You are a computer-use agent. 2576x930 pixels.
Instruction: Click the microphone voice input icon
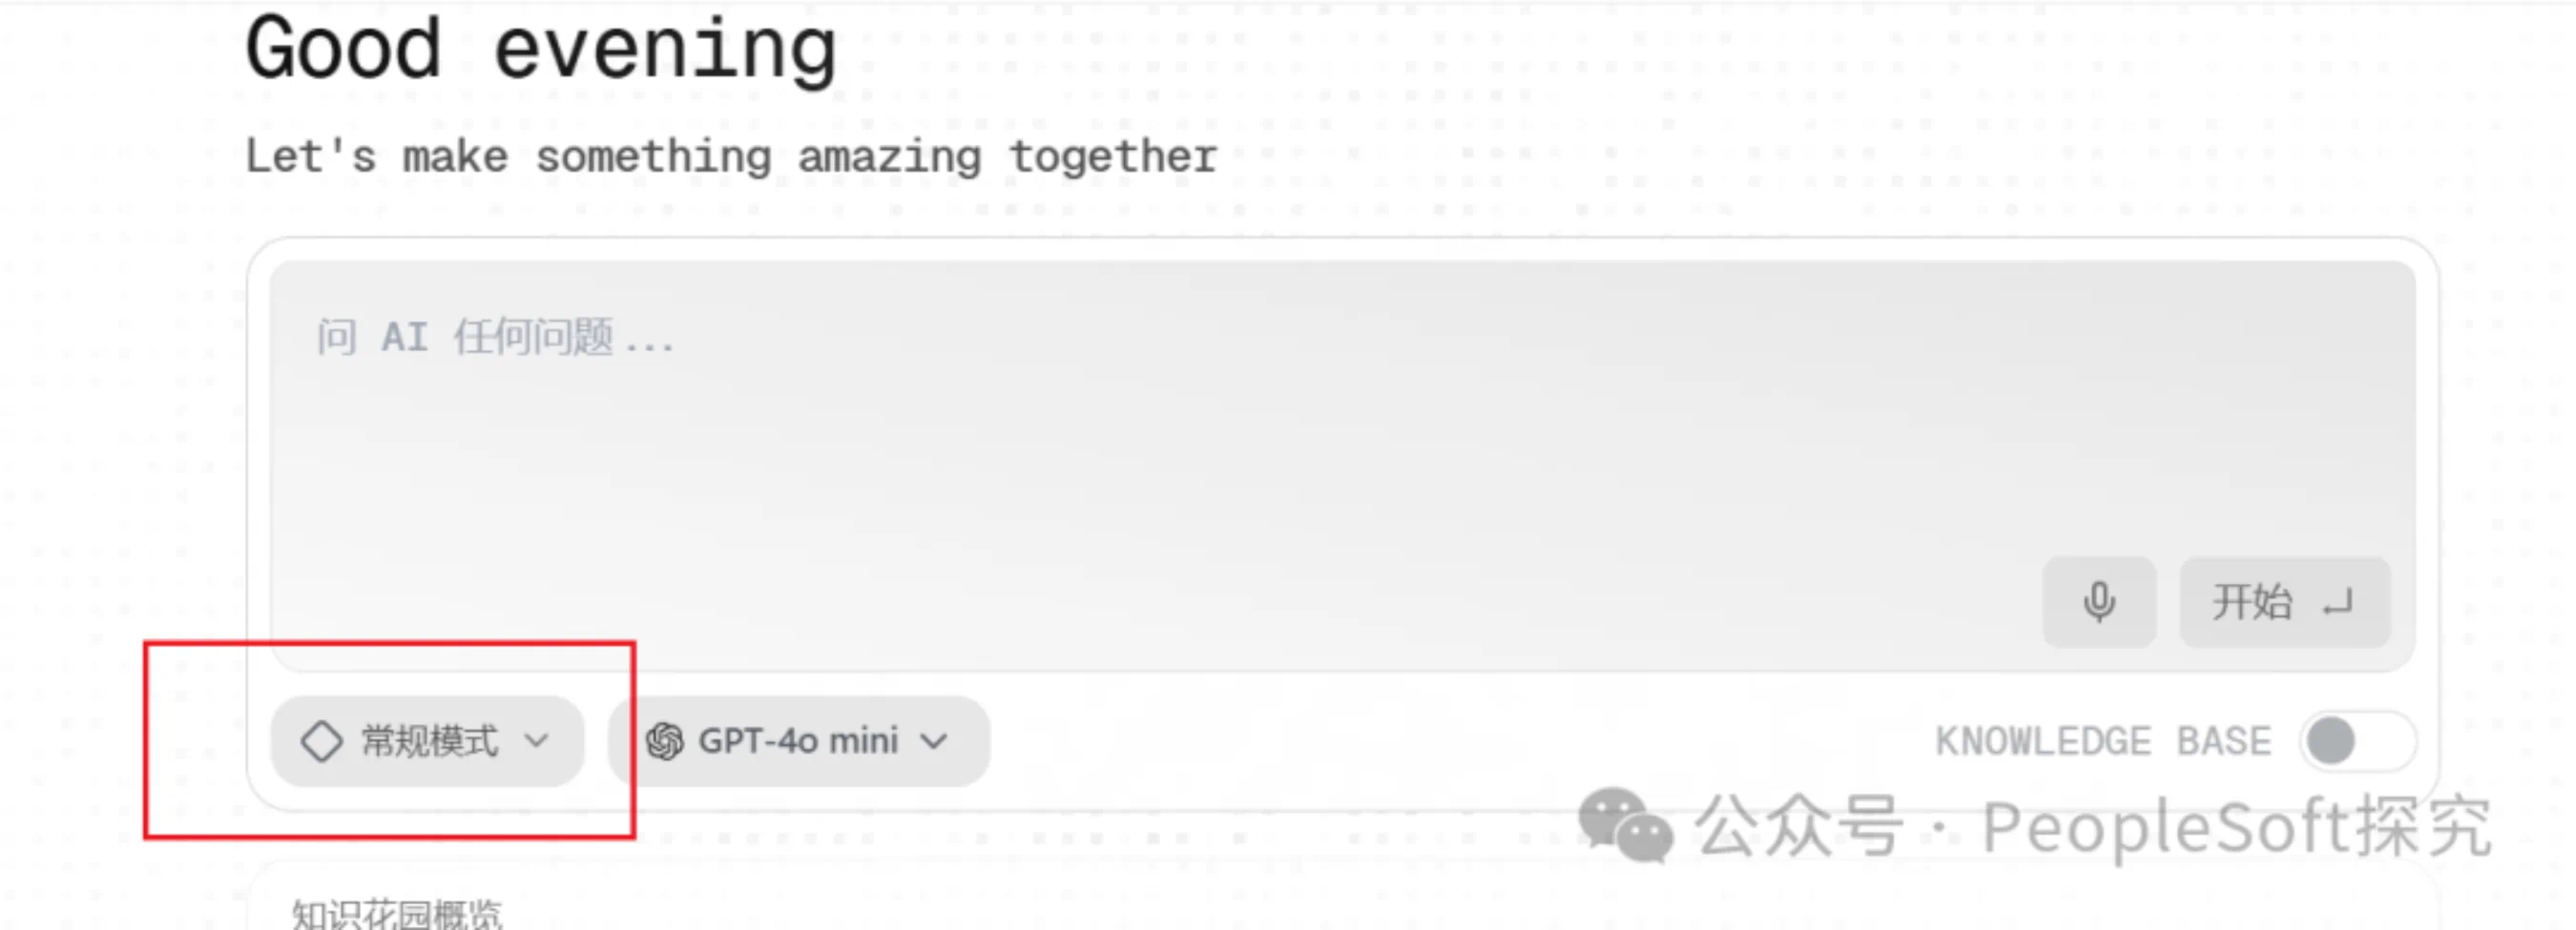pos(2098,602)
